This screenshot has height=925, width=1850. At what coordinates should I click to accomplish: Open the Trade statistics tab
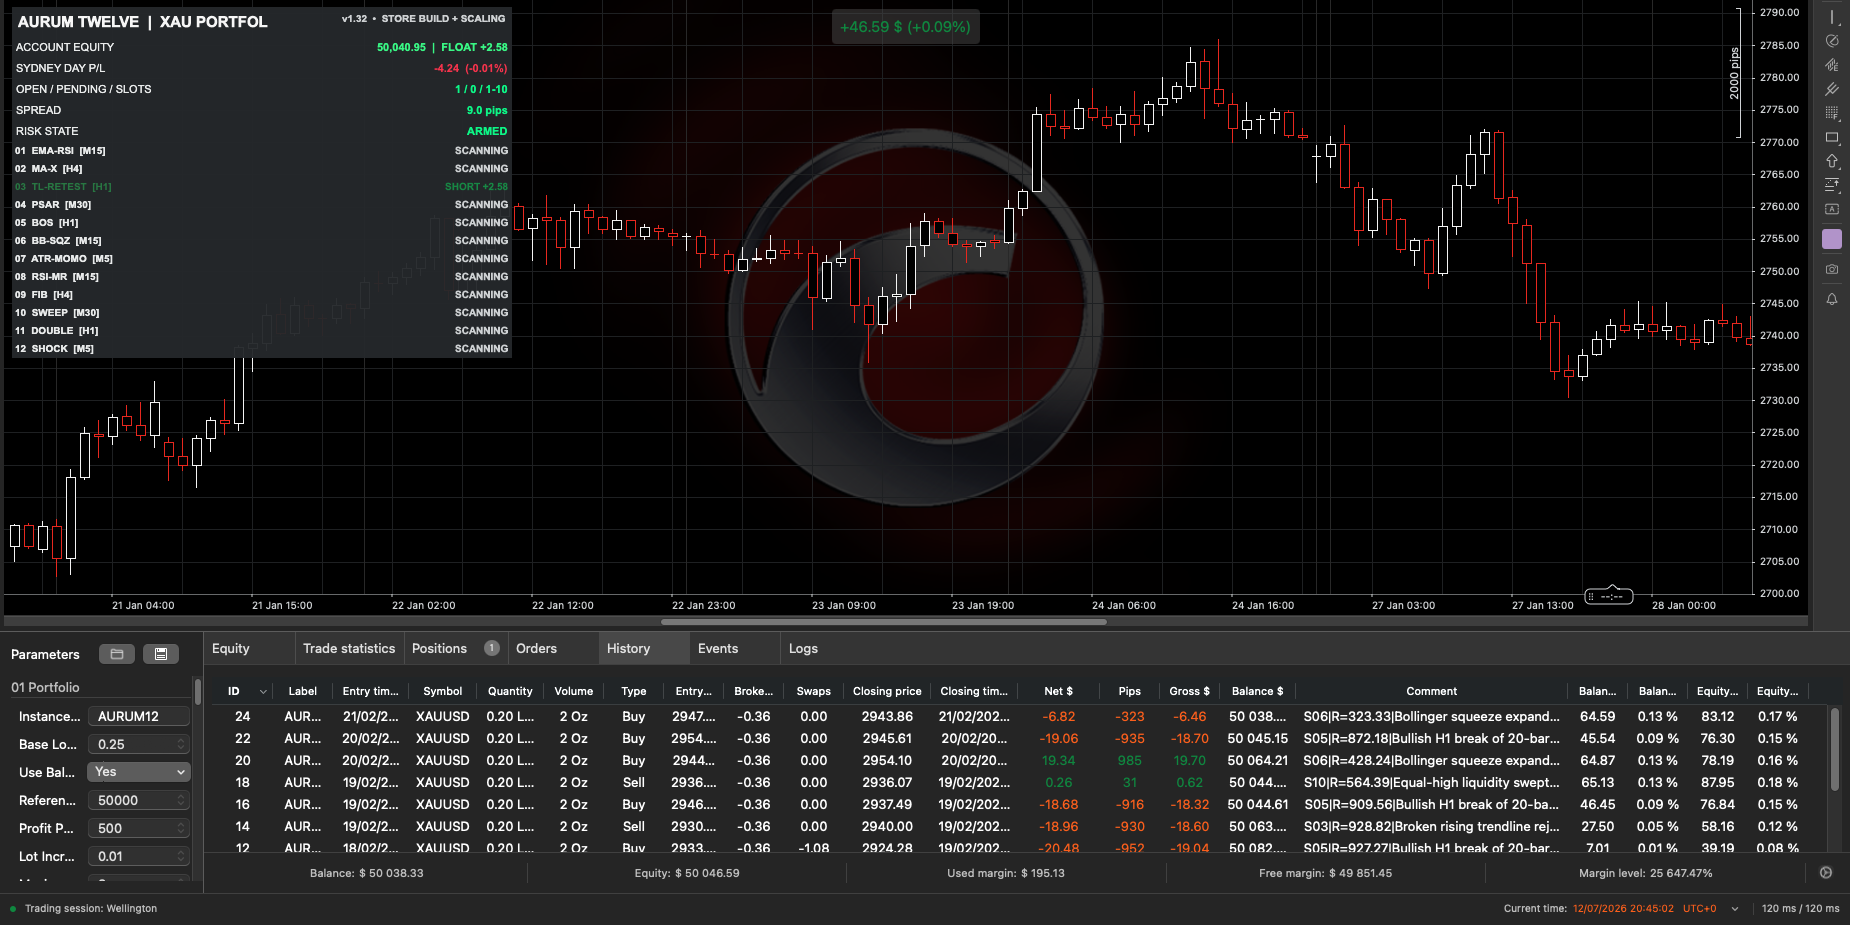pyautogui.click(x=349, y=648)
